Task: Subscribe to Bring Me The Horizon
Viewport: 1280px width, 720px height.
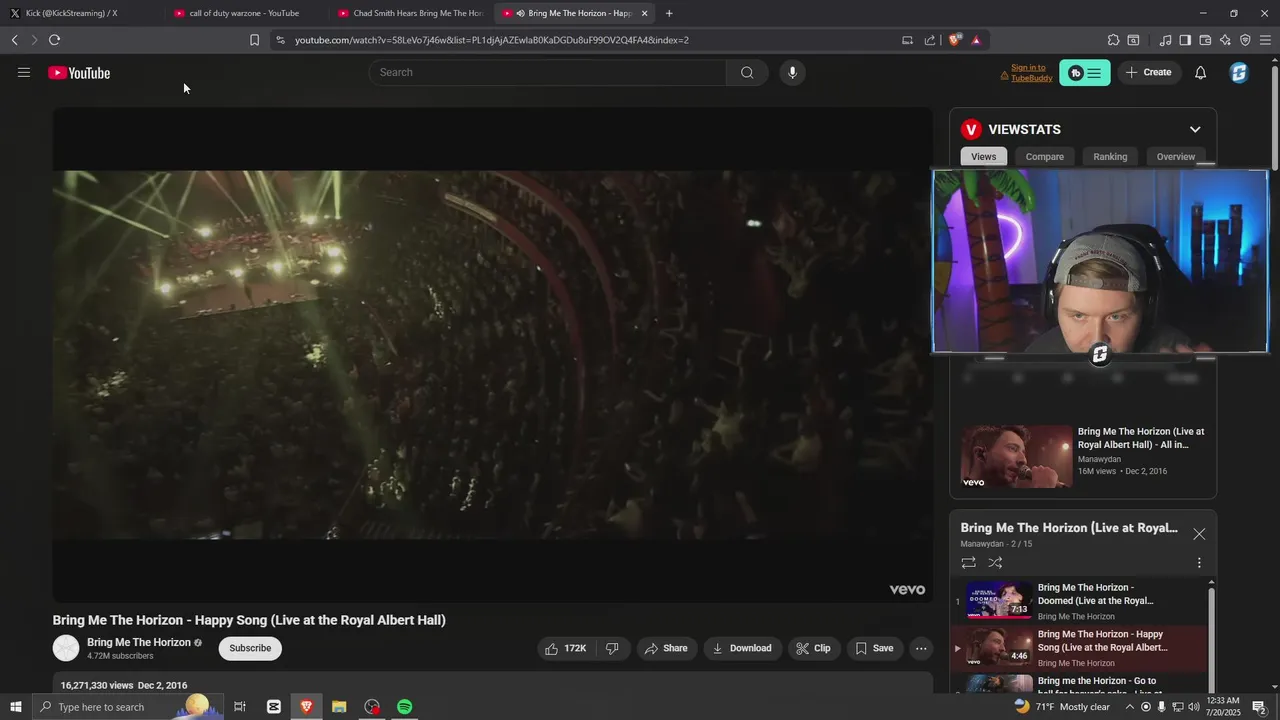Action: (x=250, y=648)
